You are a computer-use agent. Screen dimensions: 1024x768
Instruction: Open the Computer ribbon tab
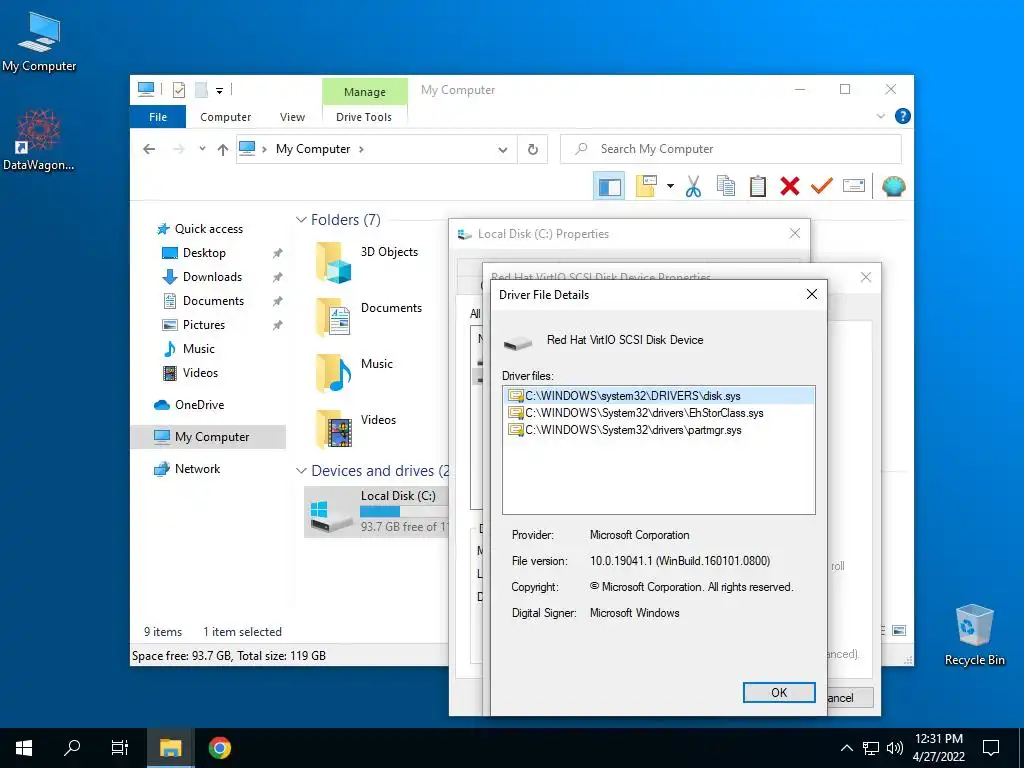click(x=225, y=117)
